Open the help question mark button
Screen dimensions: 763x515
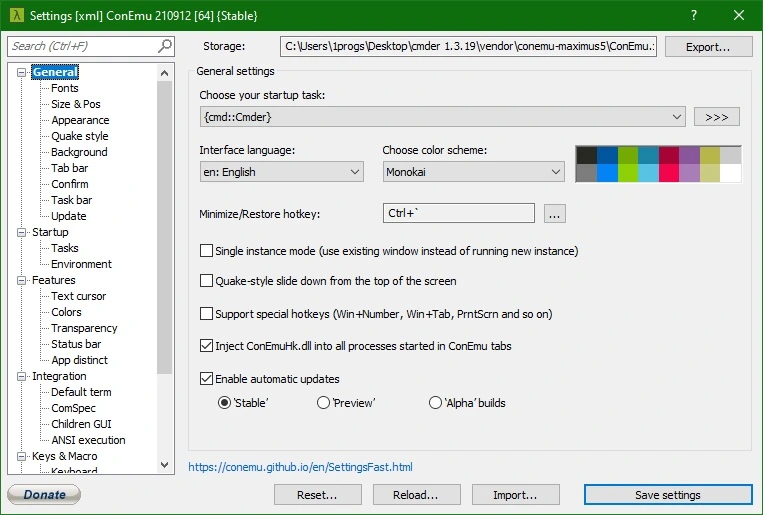(x=693, y=15)
